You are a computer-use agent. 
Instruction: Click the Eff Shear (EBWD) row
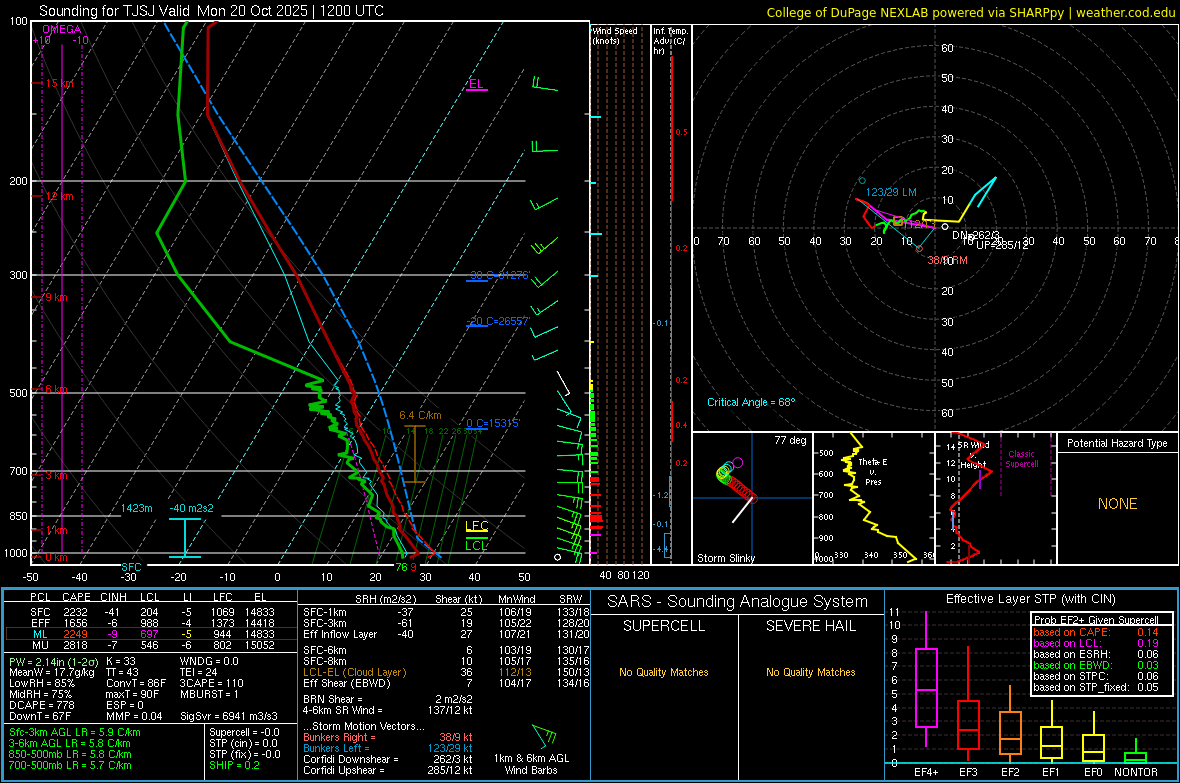tap(446, 683)
